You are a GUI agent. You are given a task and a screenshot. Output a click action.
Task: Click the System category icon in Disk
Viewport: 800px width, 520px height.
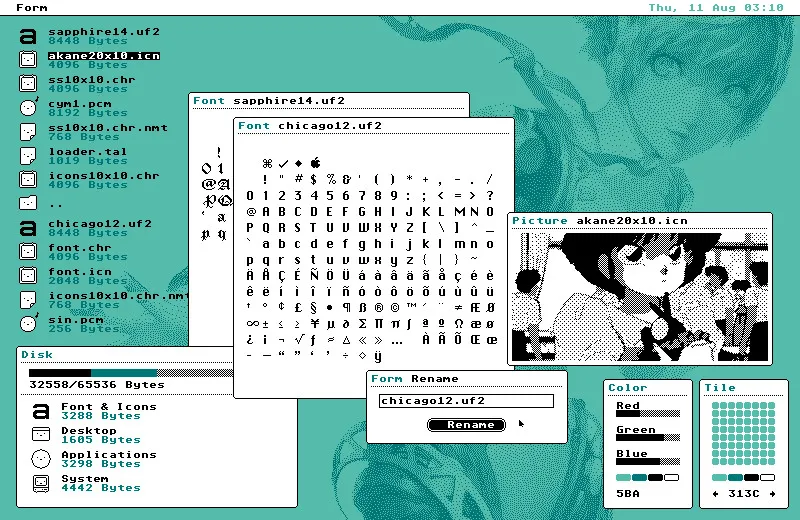[x=41, y=483]
